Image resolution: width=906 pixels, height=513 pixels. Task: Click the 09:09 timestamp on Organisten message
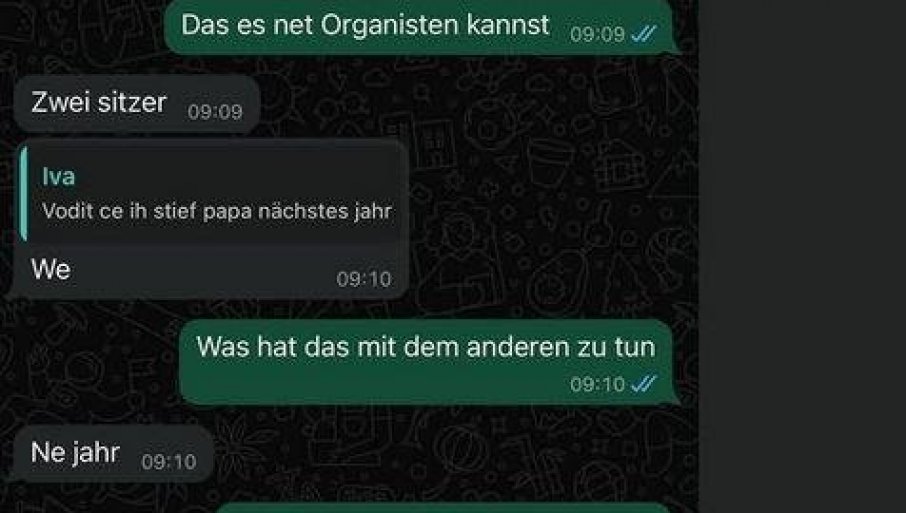pyautogui.click(x=597, y=34)
